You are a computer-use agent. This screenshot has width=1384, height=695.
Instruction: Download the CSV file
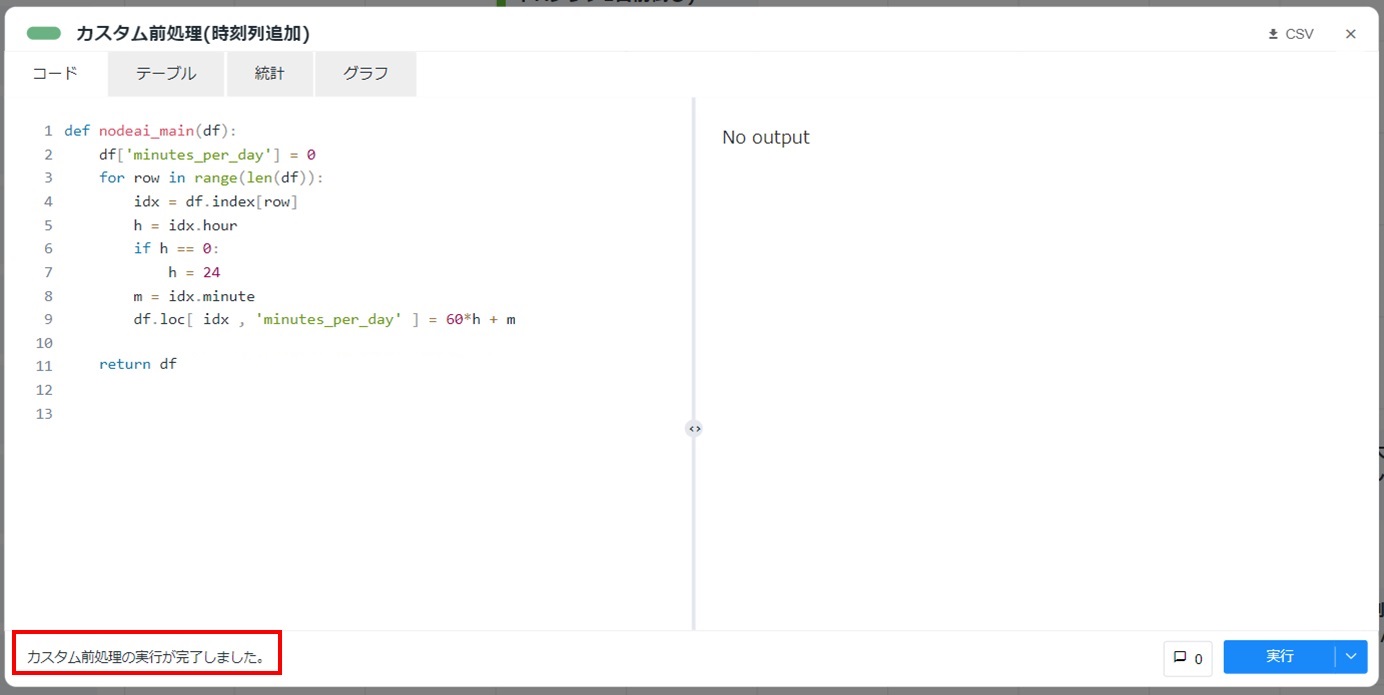[1290, 34]
